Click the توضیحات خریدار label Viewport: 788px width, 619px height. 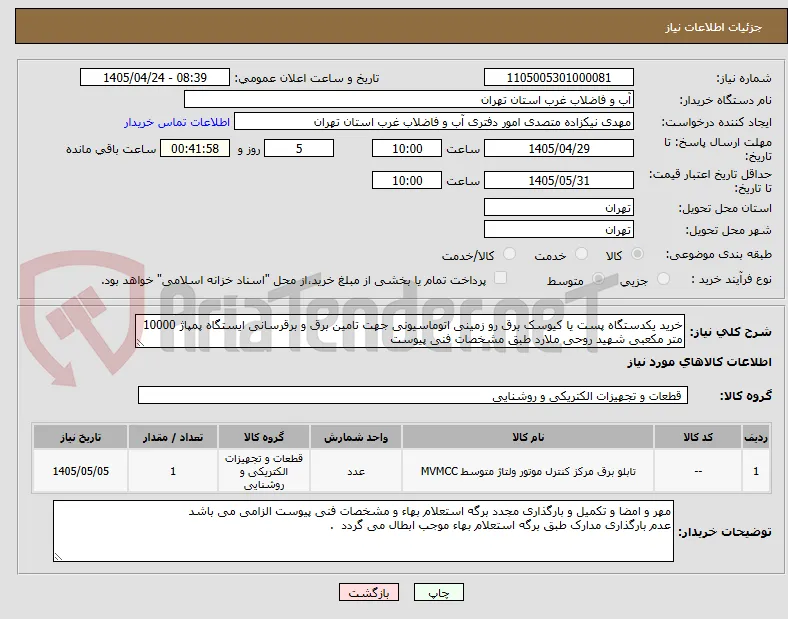point(725,532)
